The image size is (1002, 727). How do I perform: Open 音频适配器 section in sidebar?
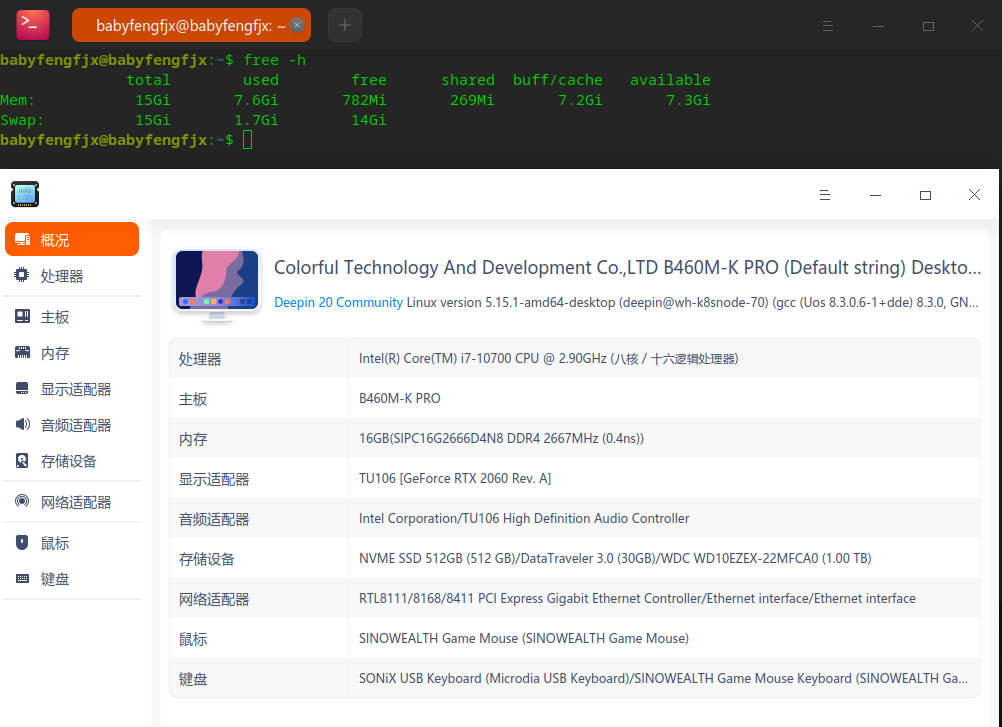point(72,425)
